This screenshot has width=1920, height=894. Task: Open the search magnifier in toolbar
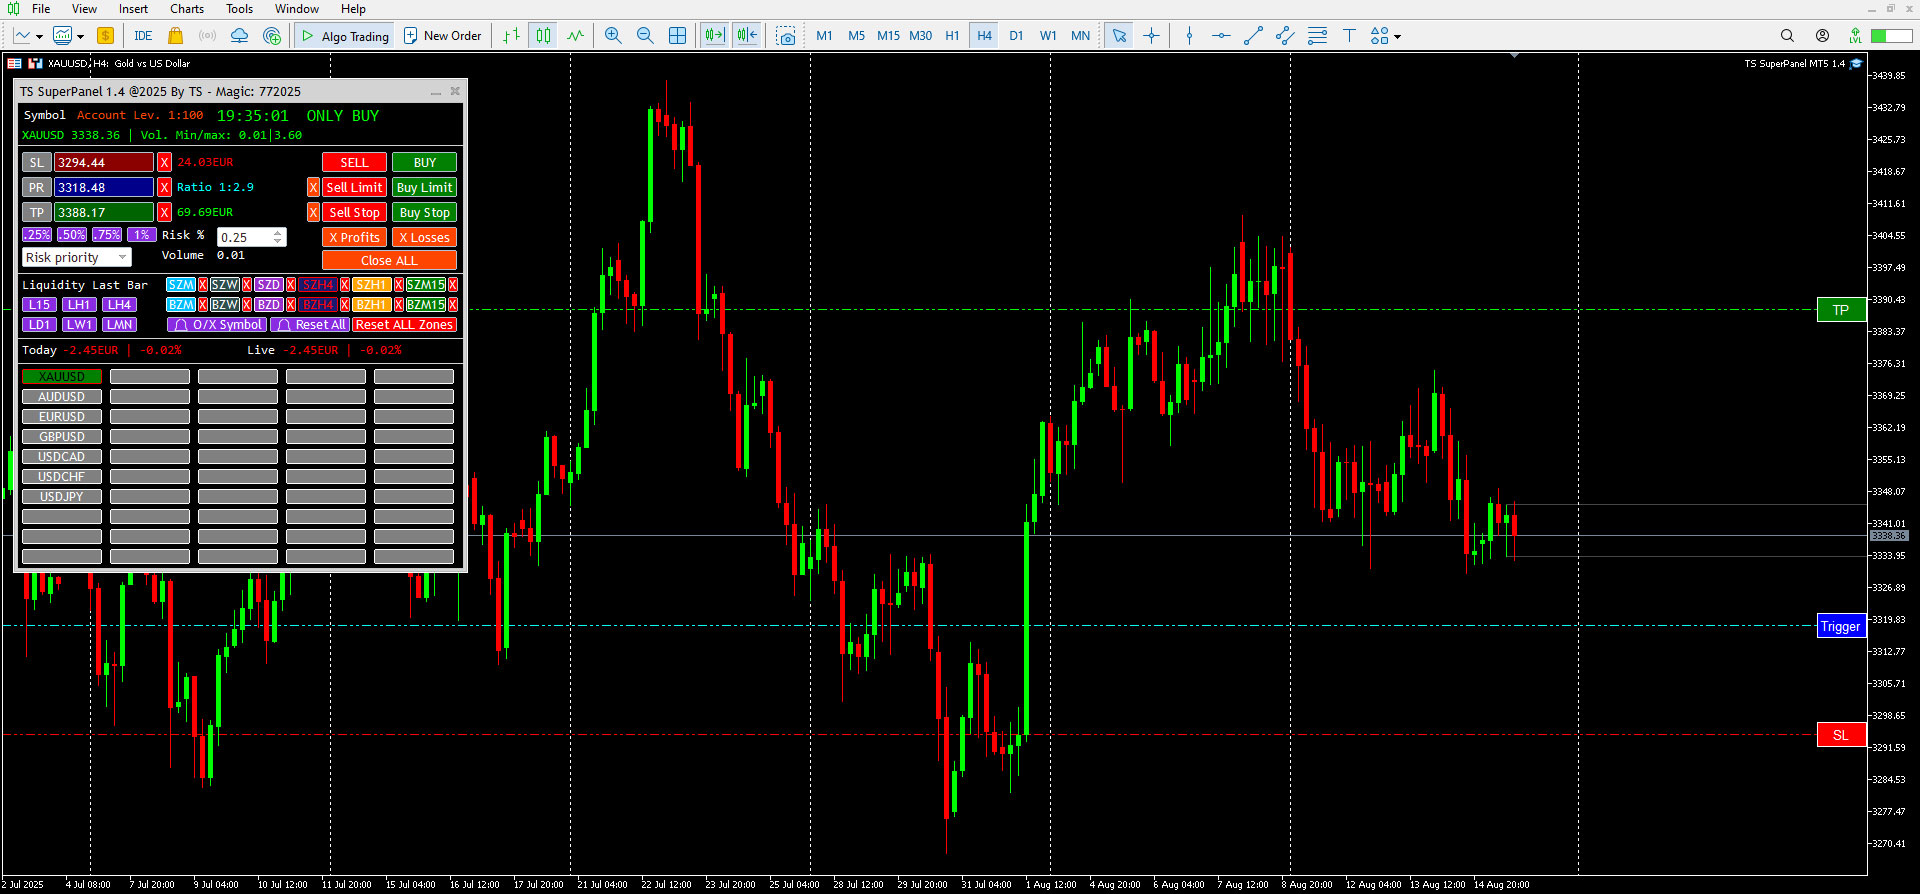[1787, 36]
